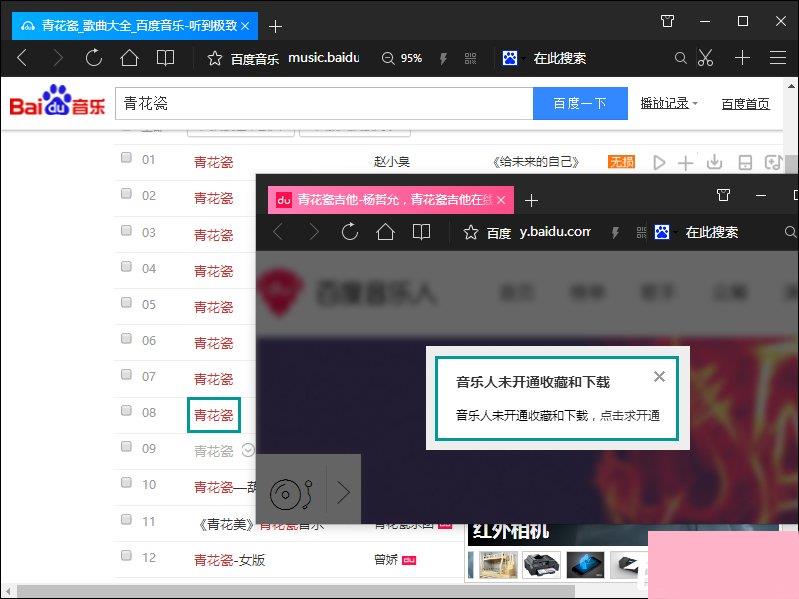
Task: Bookmark the Baidu Music page with star
Action: (x=215, y=59)
